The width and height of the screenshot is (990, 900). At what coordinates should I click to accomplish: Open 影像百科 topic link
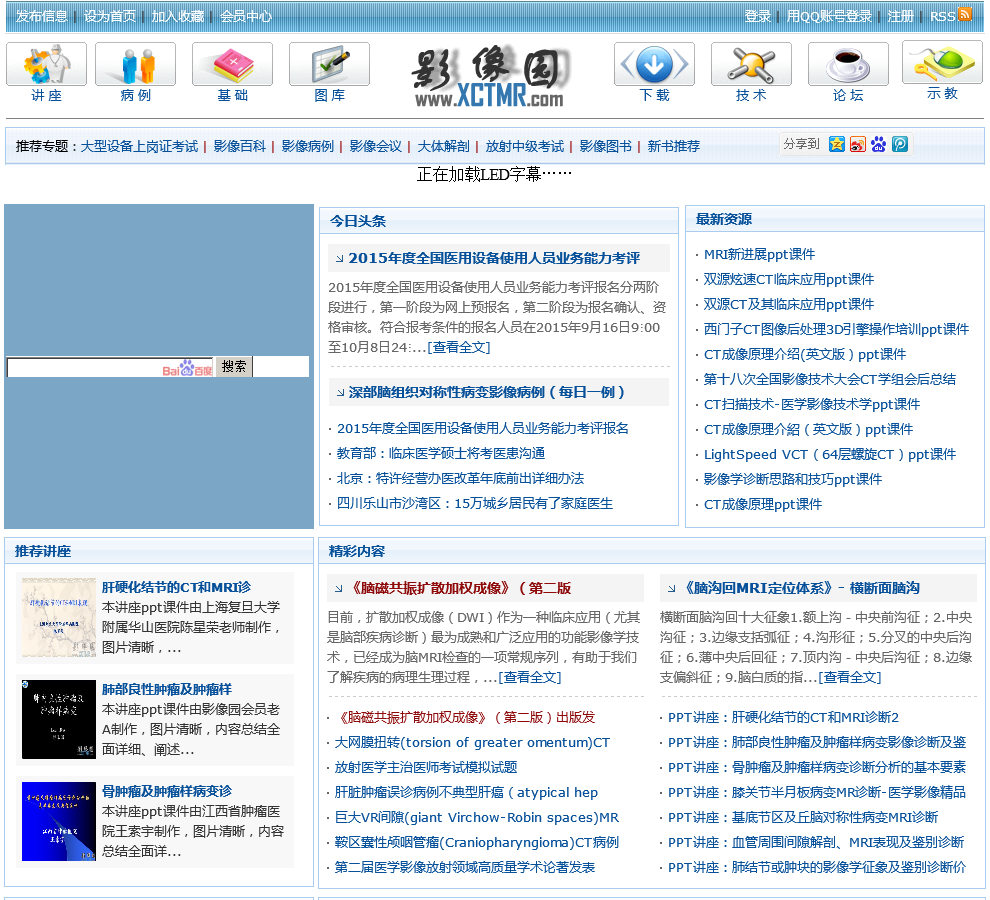pos(239,147)
